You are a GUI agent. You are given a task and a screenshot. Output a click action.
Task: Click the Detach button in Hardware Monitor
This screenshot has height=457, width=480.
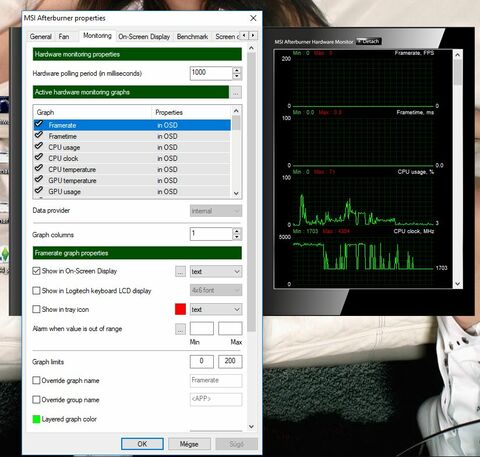369,41
